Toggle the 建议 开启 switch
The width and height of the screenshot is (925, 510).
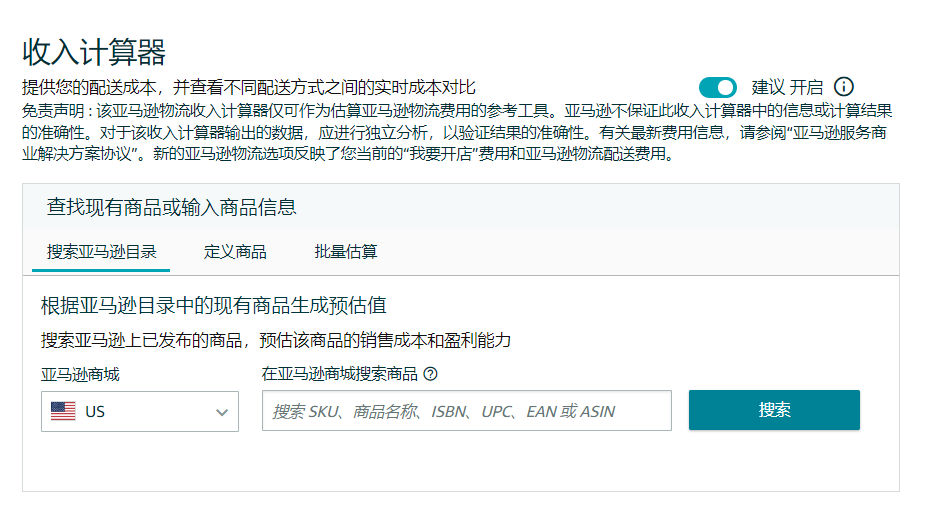[717, 88]
